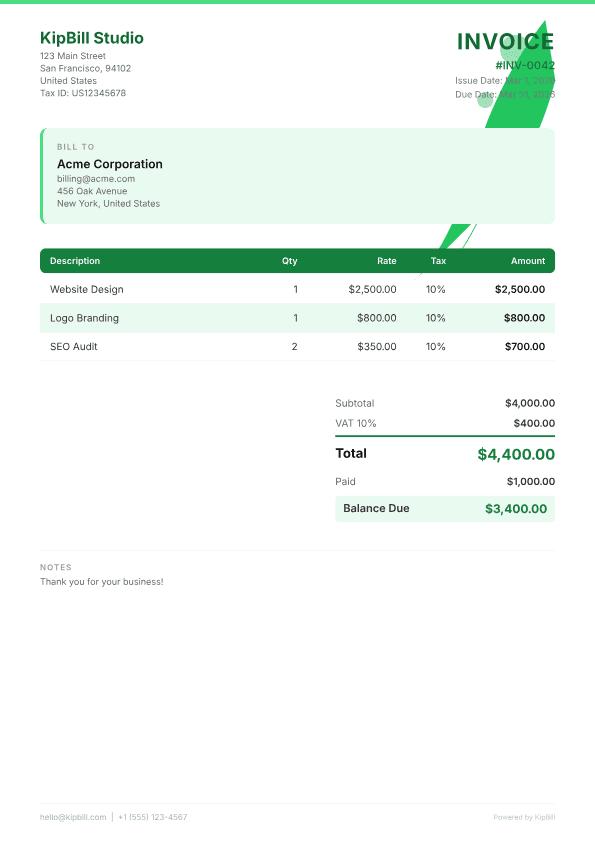This screenshot has width=595, height=841.
Task: Click Powered by KipBill footer text
Action: 524,817
